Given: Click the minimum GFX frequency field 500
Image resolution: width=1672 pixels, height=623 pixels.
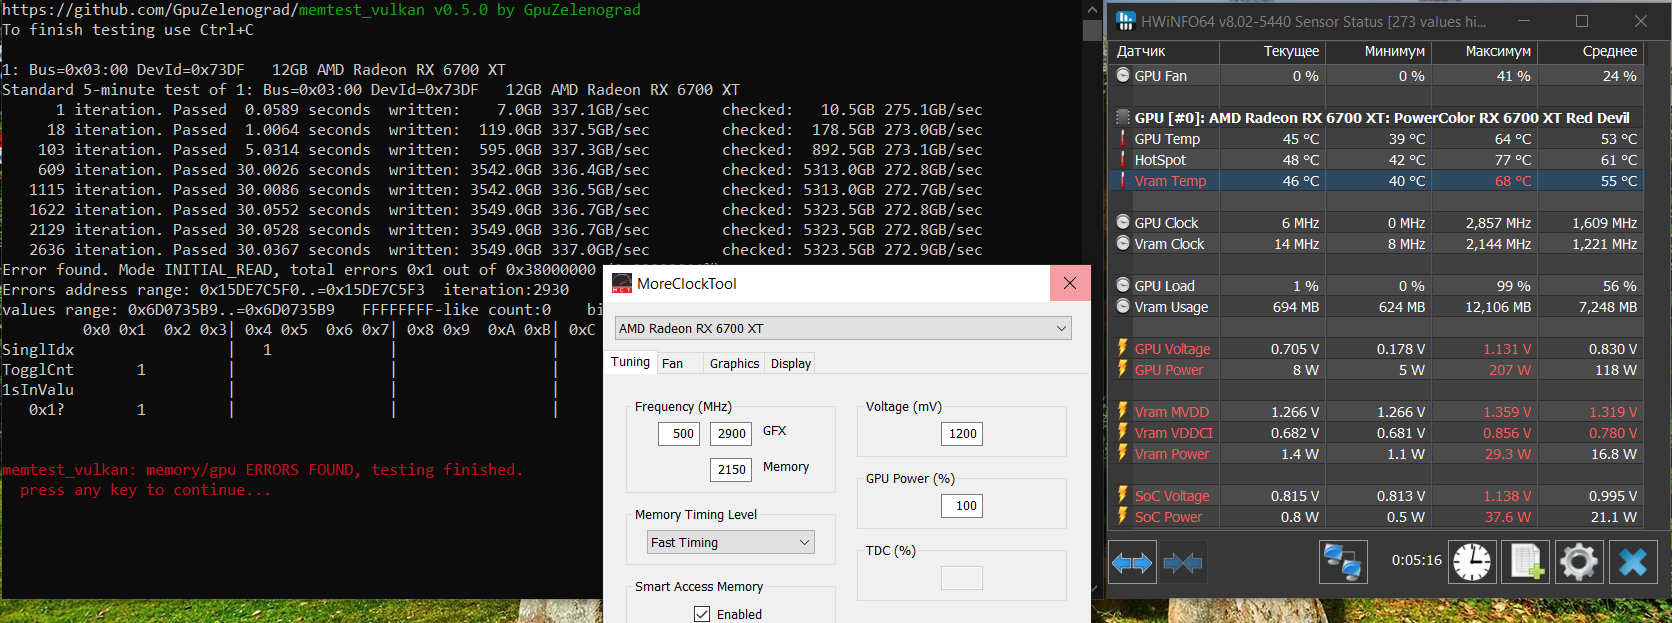Looking at the screenshot, I should pyautogui.click(x=679, y=434).
